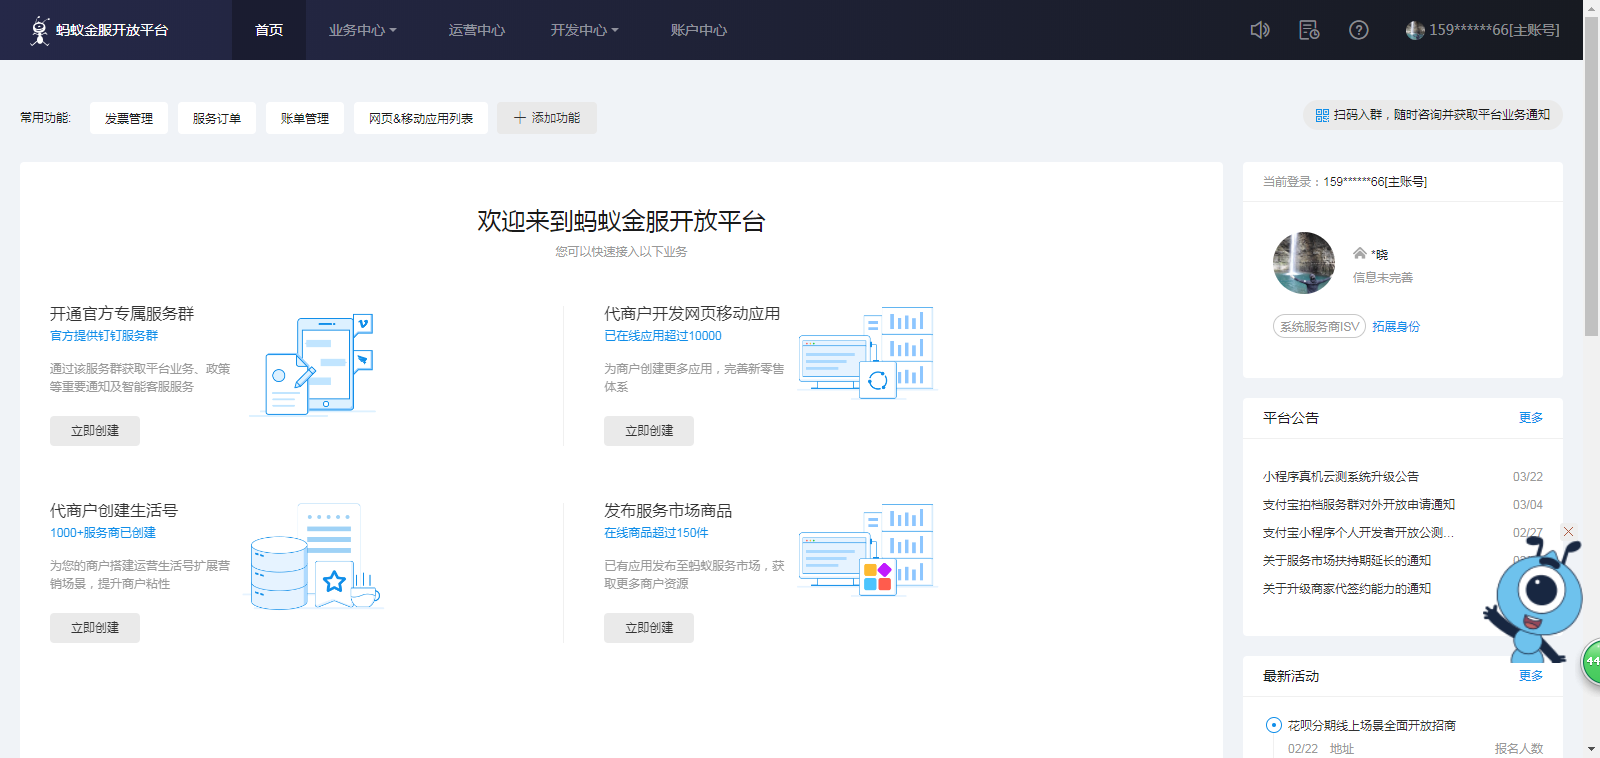Click 更多 in 最新活动 panel

click(x=1531, y=676)
